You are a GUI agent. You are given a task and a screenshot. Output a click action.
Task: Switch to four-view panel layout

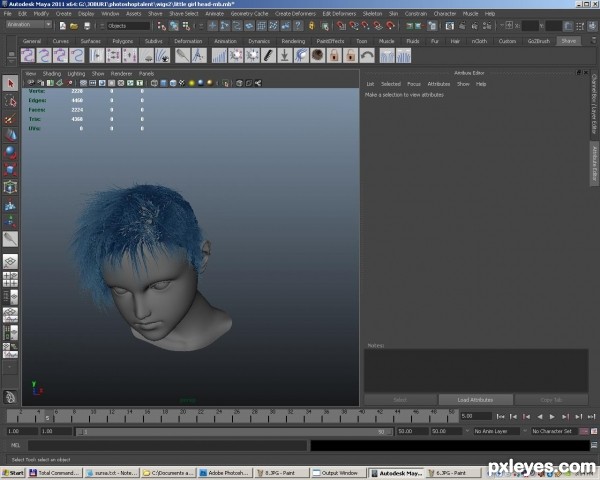10,279
